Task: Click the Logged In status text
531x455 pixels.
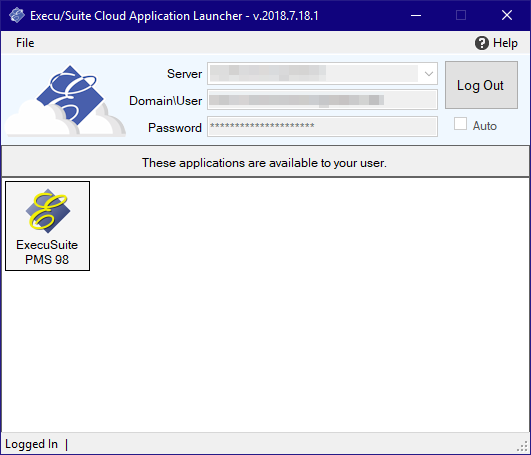Action: point(31,444)
